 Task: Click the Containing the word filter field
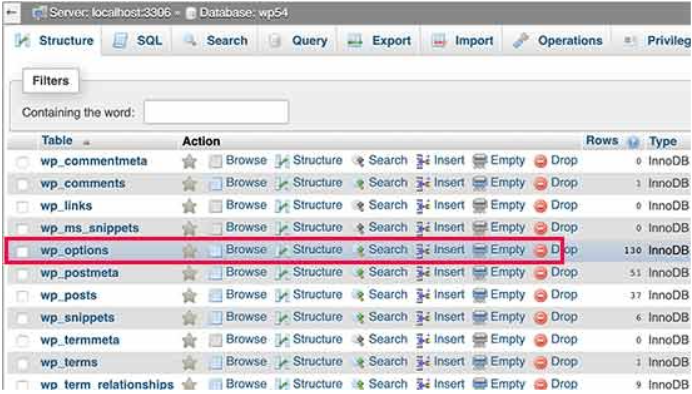tap(216, 112)
